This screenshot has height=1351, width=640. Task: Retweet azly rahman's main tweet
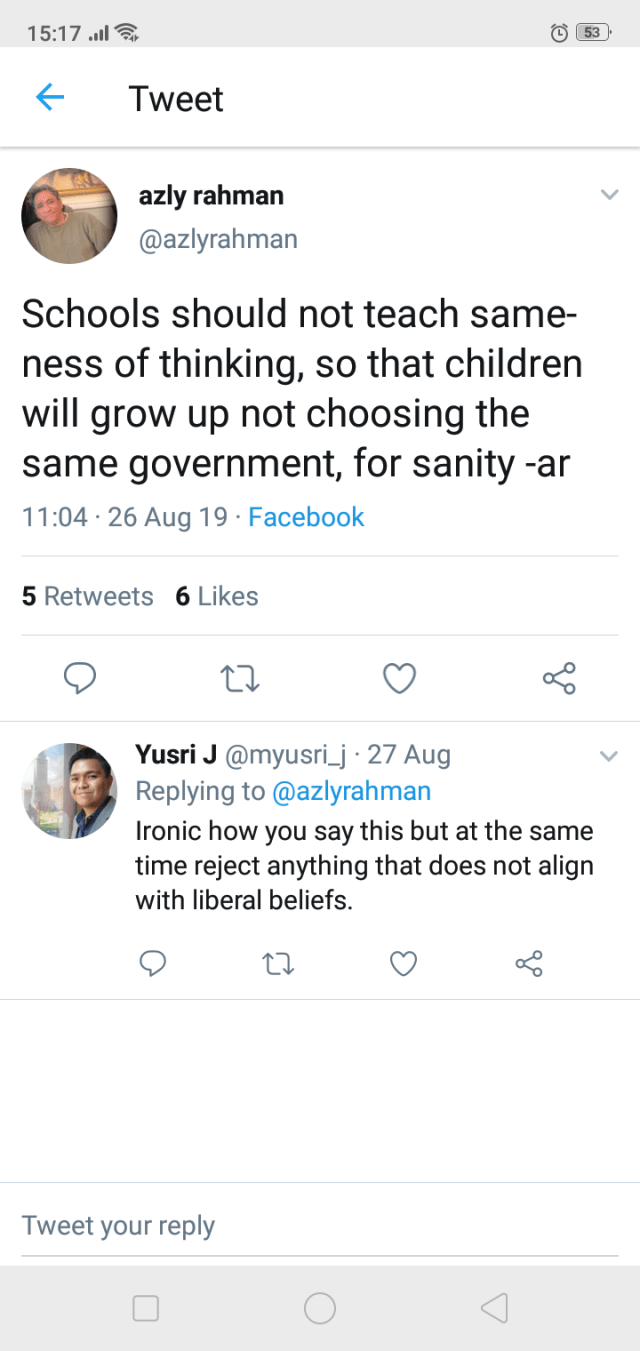click(x=240, y=680)
